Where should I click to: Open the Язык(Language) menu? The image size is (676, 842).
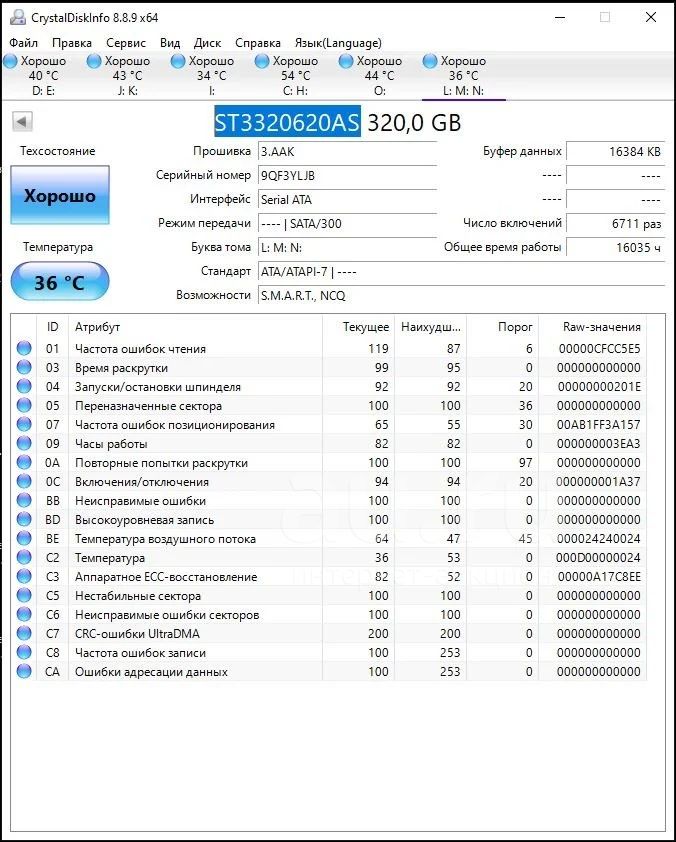pos(338,43)
